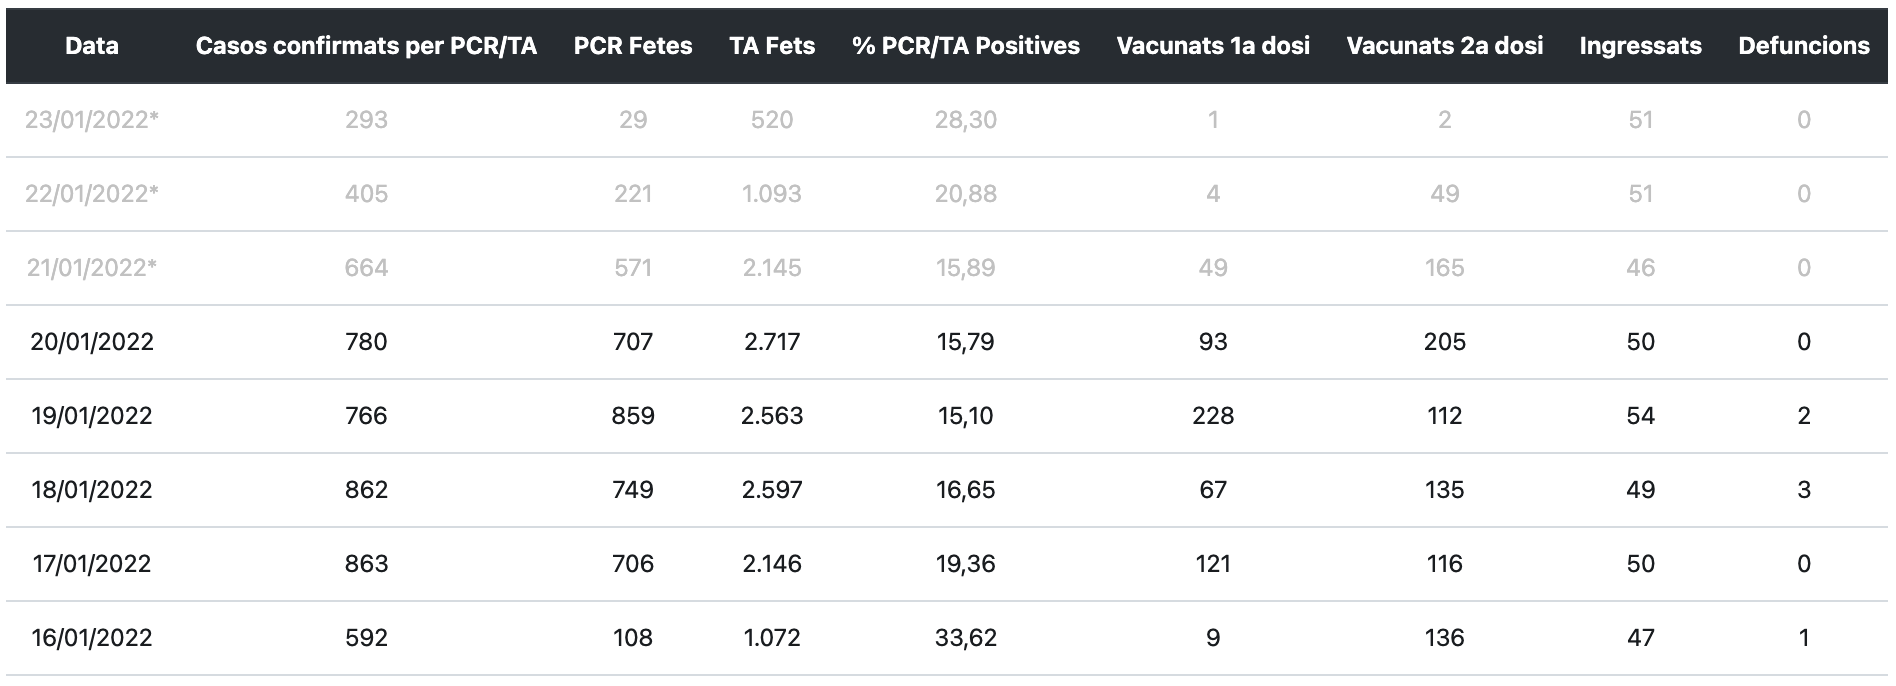Click the 20/01/2022 date cell
Viewport: 1896px width, 686px height.
(92, 342)
